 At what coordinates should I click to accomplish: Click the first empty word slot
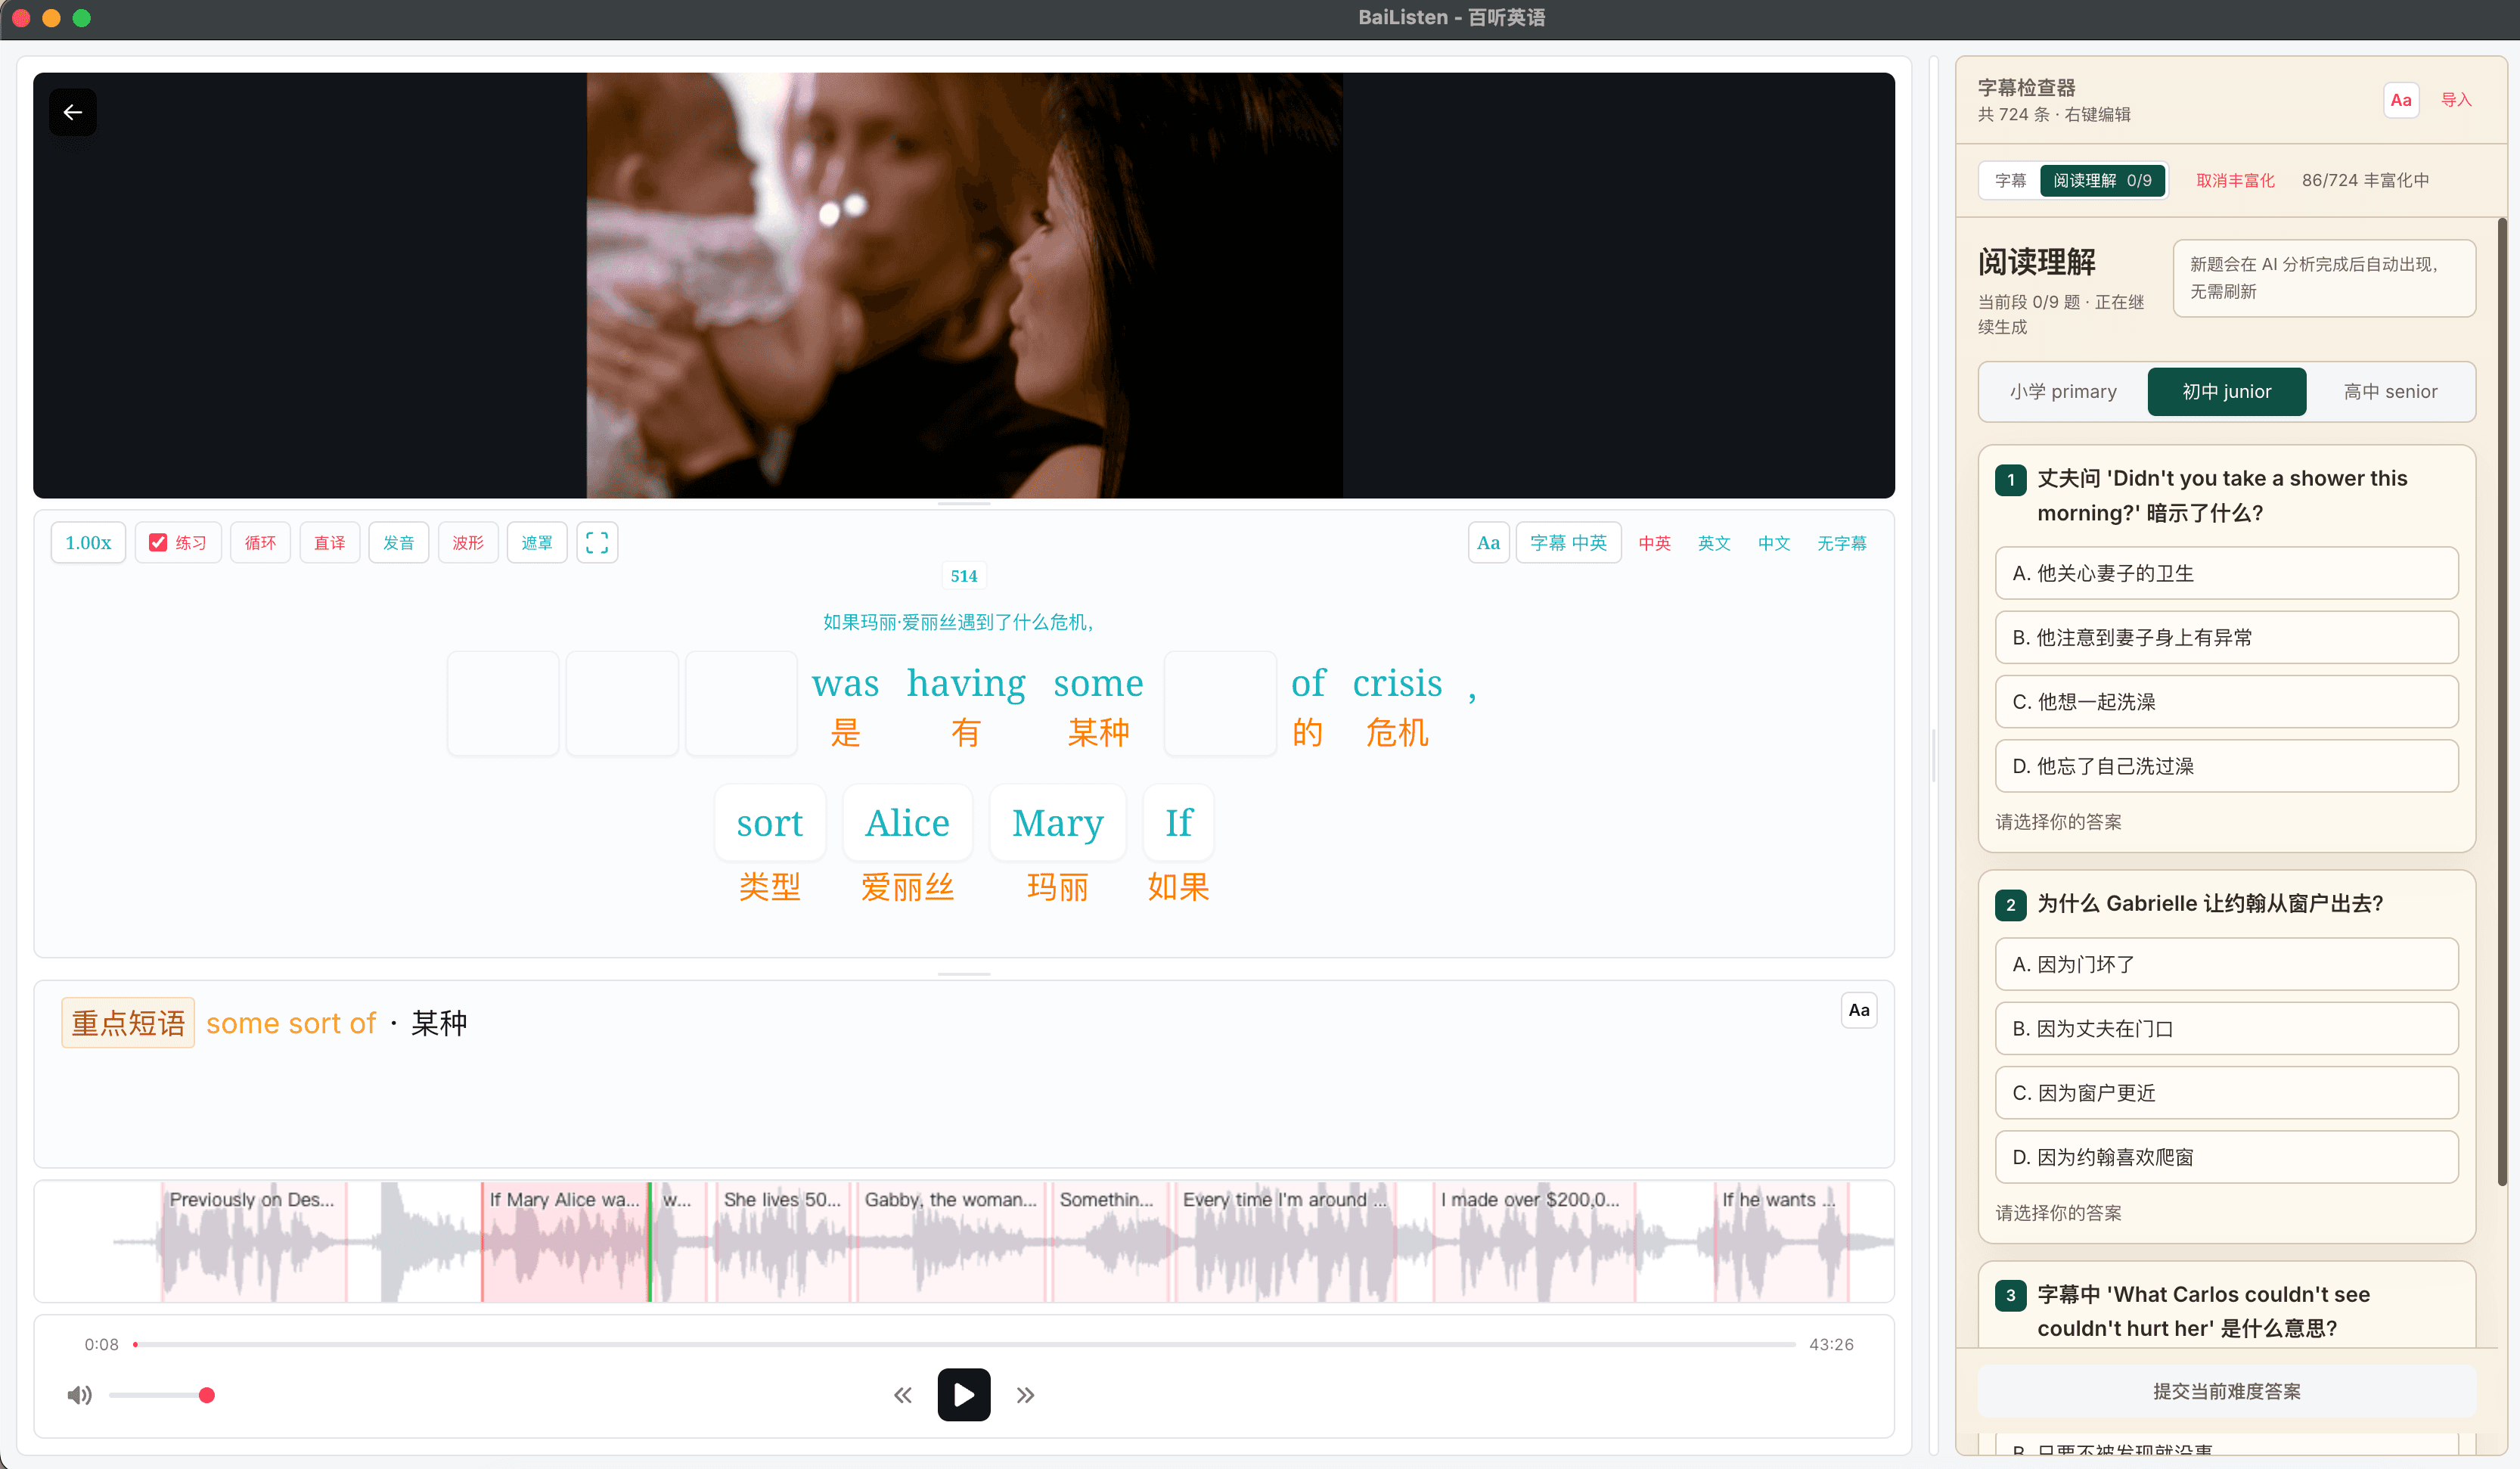(x=503, y=703)
